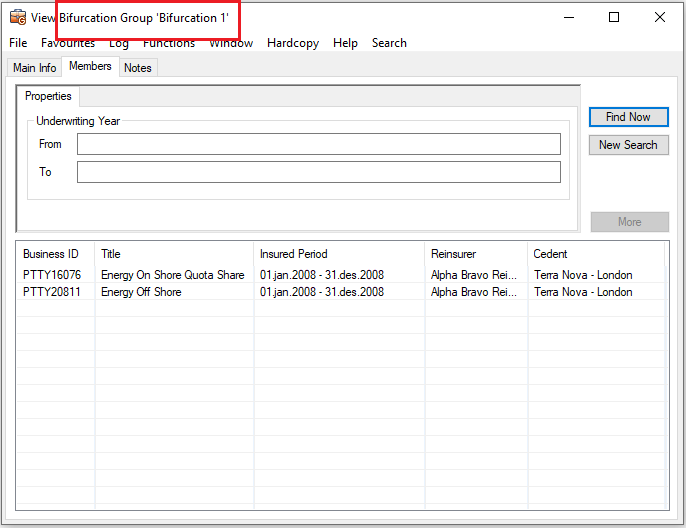Open the Functions menu
The width and height of the screenshot is (686, 528).
click(x=168, y=43)
